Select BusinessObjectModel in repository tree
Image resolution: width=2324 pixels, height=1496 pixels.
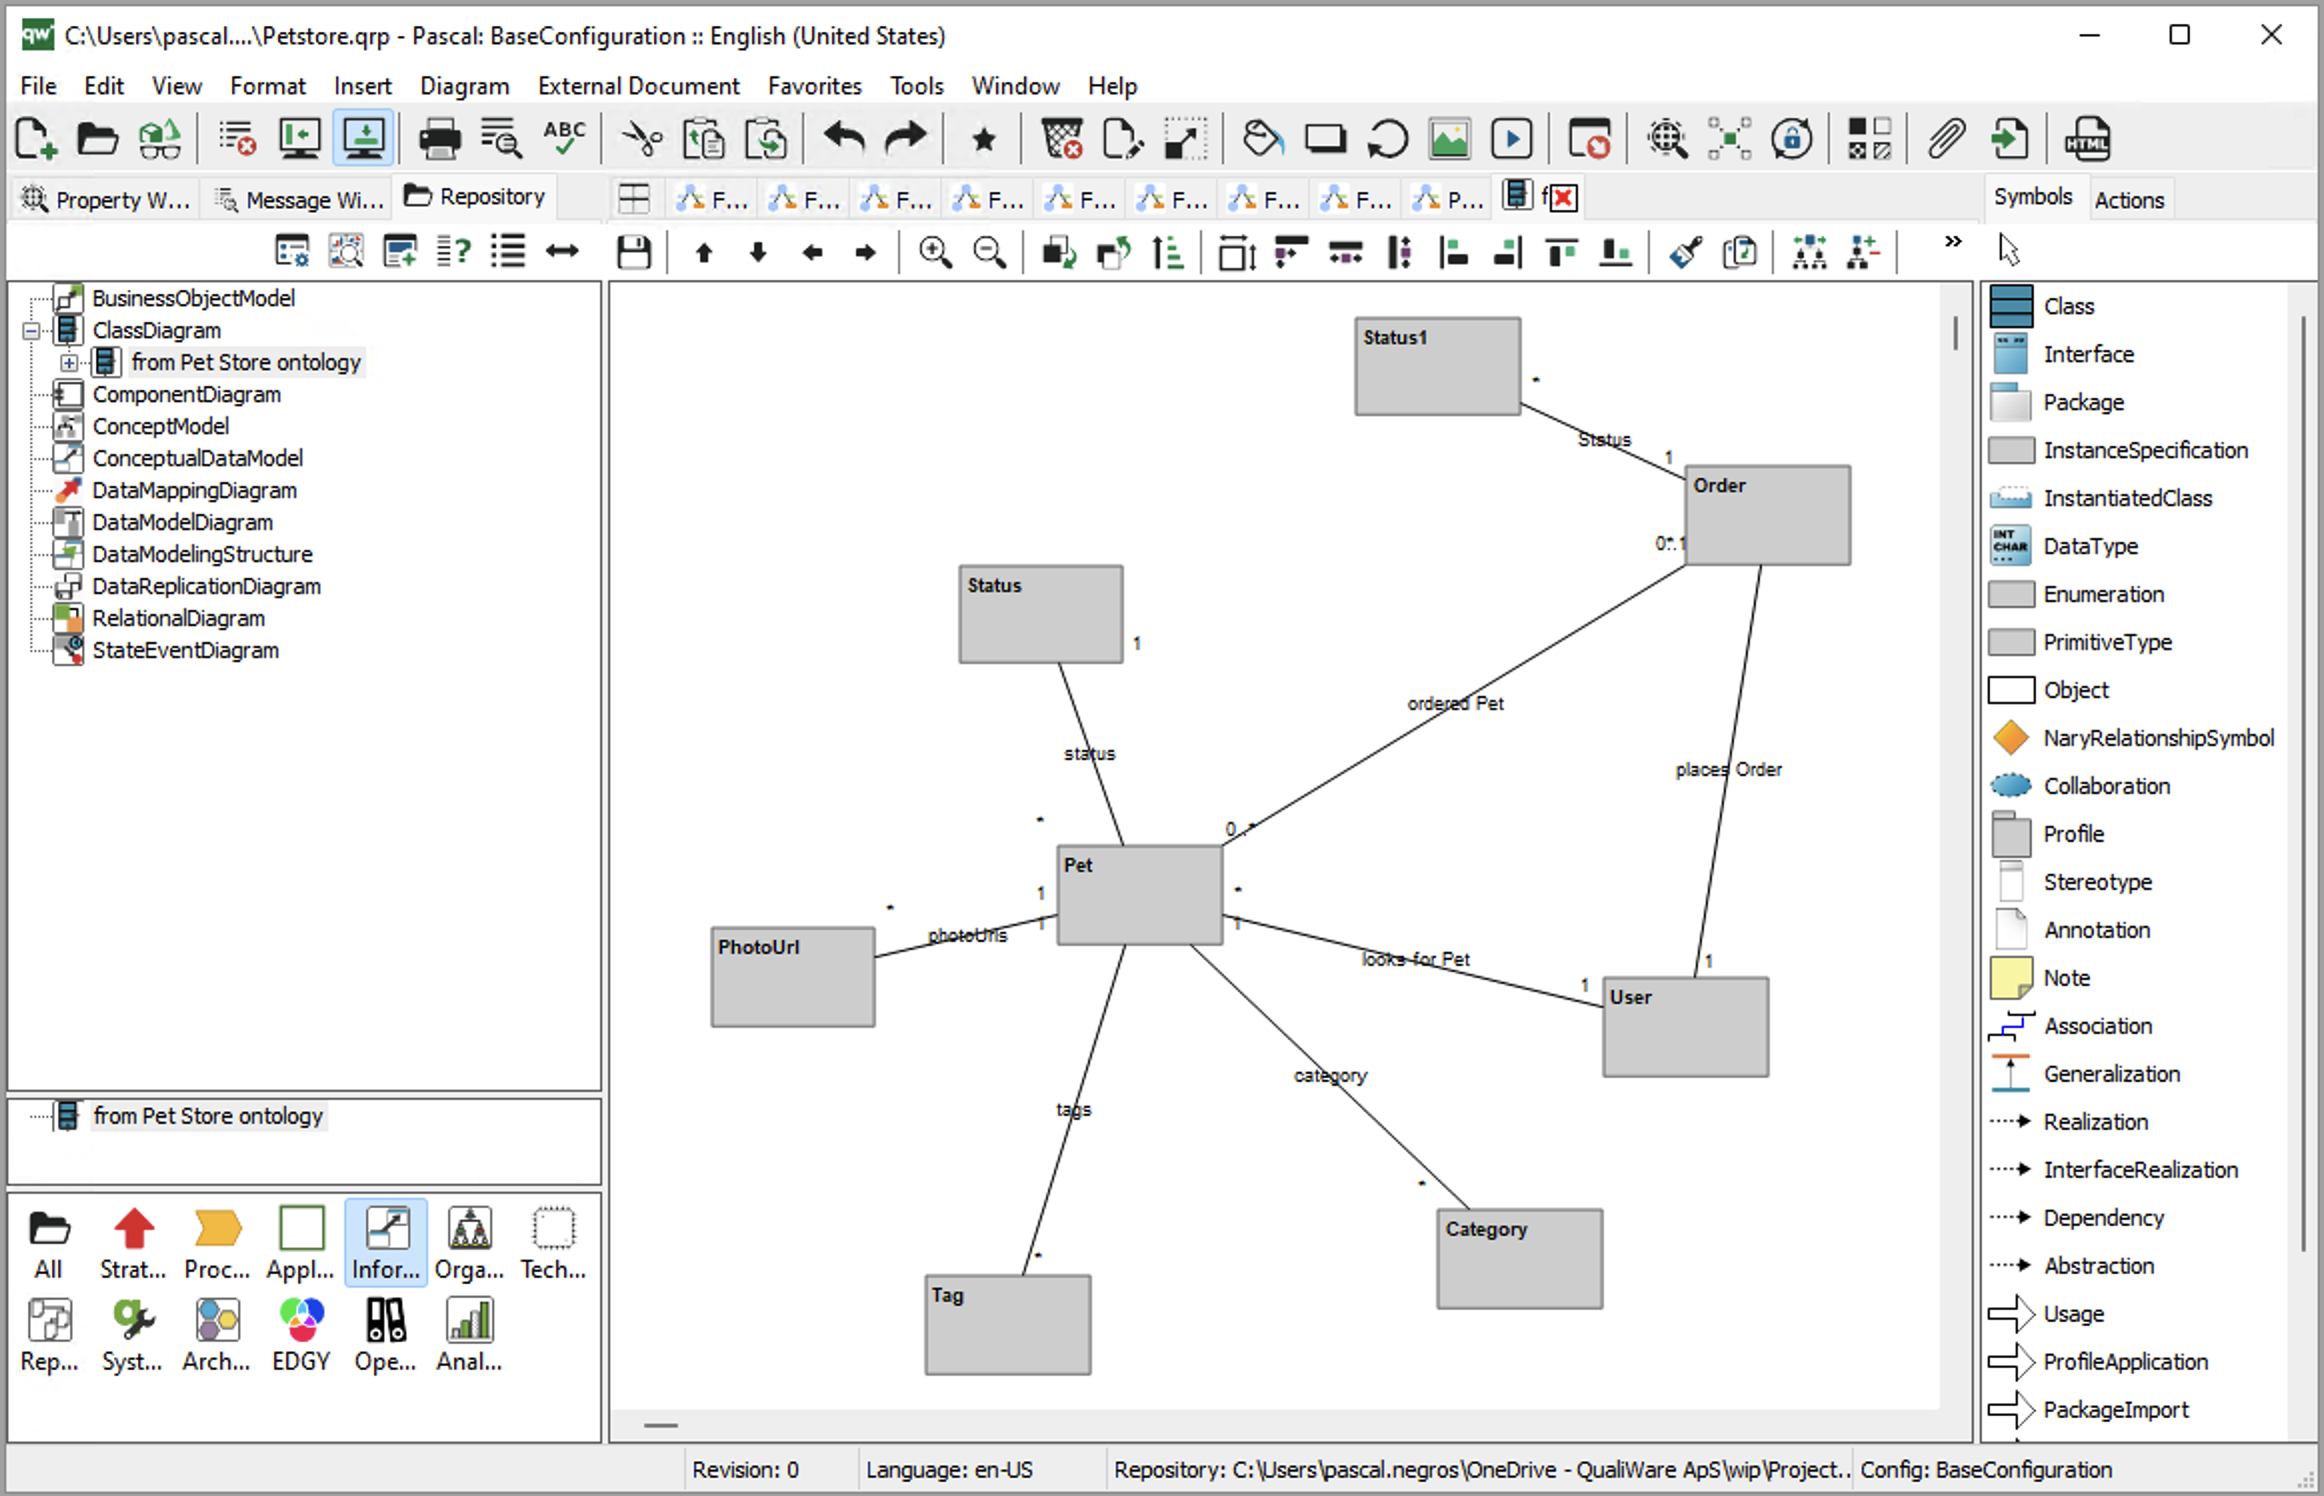(194, 298)
